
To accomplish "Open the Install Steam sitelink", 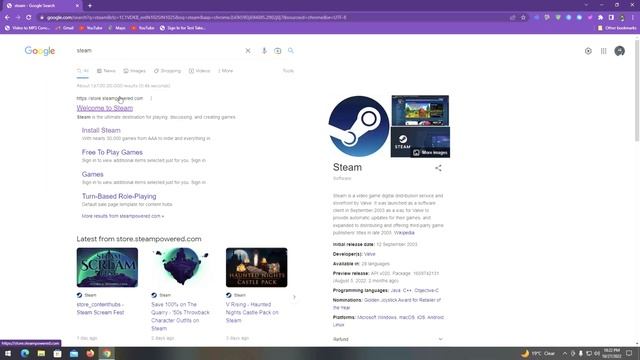I will [x=101, y=130].
